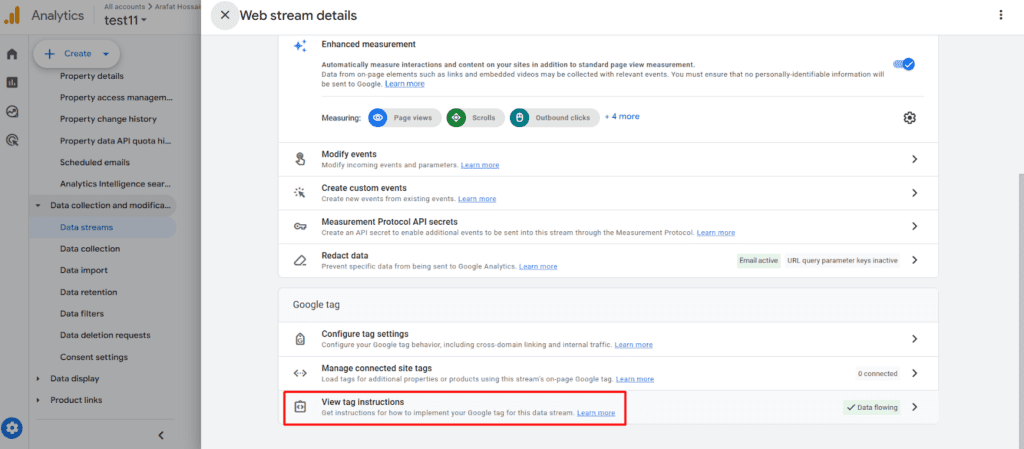Click the View tag instructions code icon
The height and width of the screenshot is (449, 1024).
tap(300, 407)
